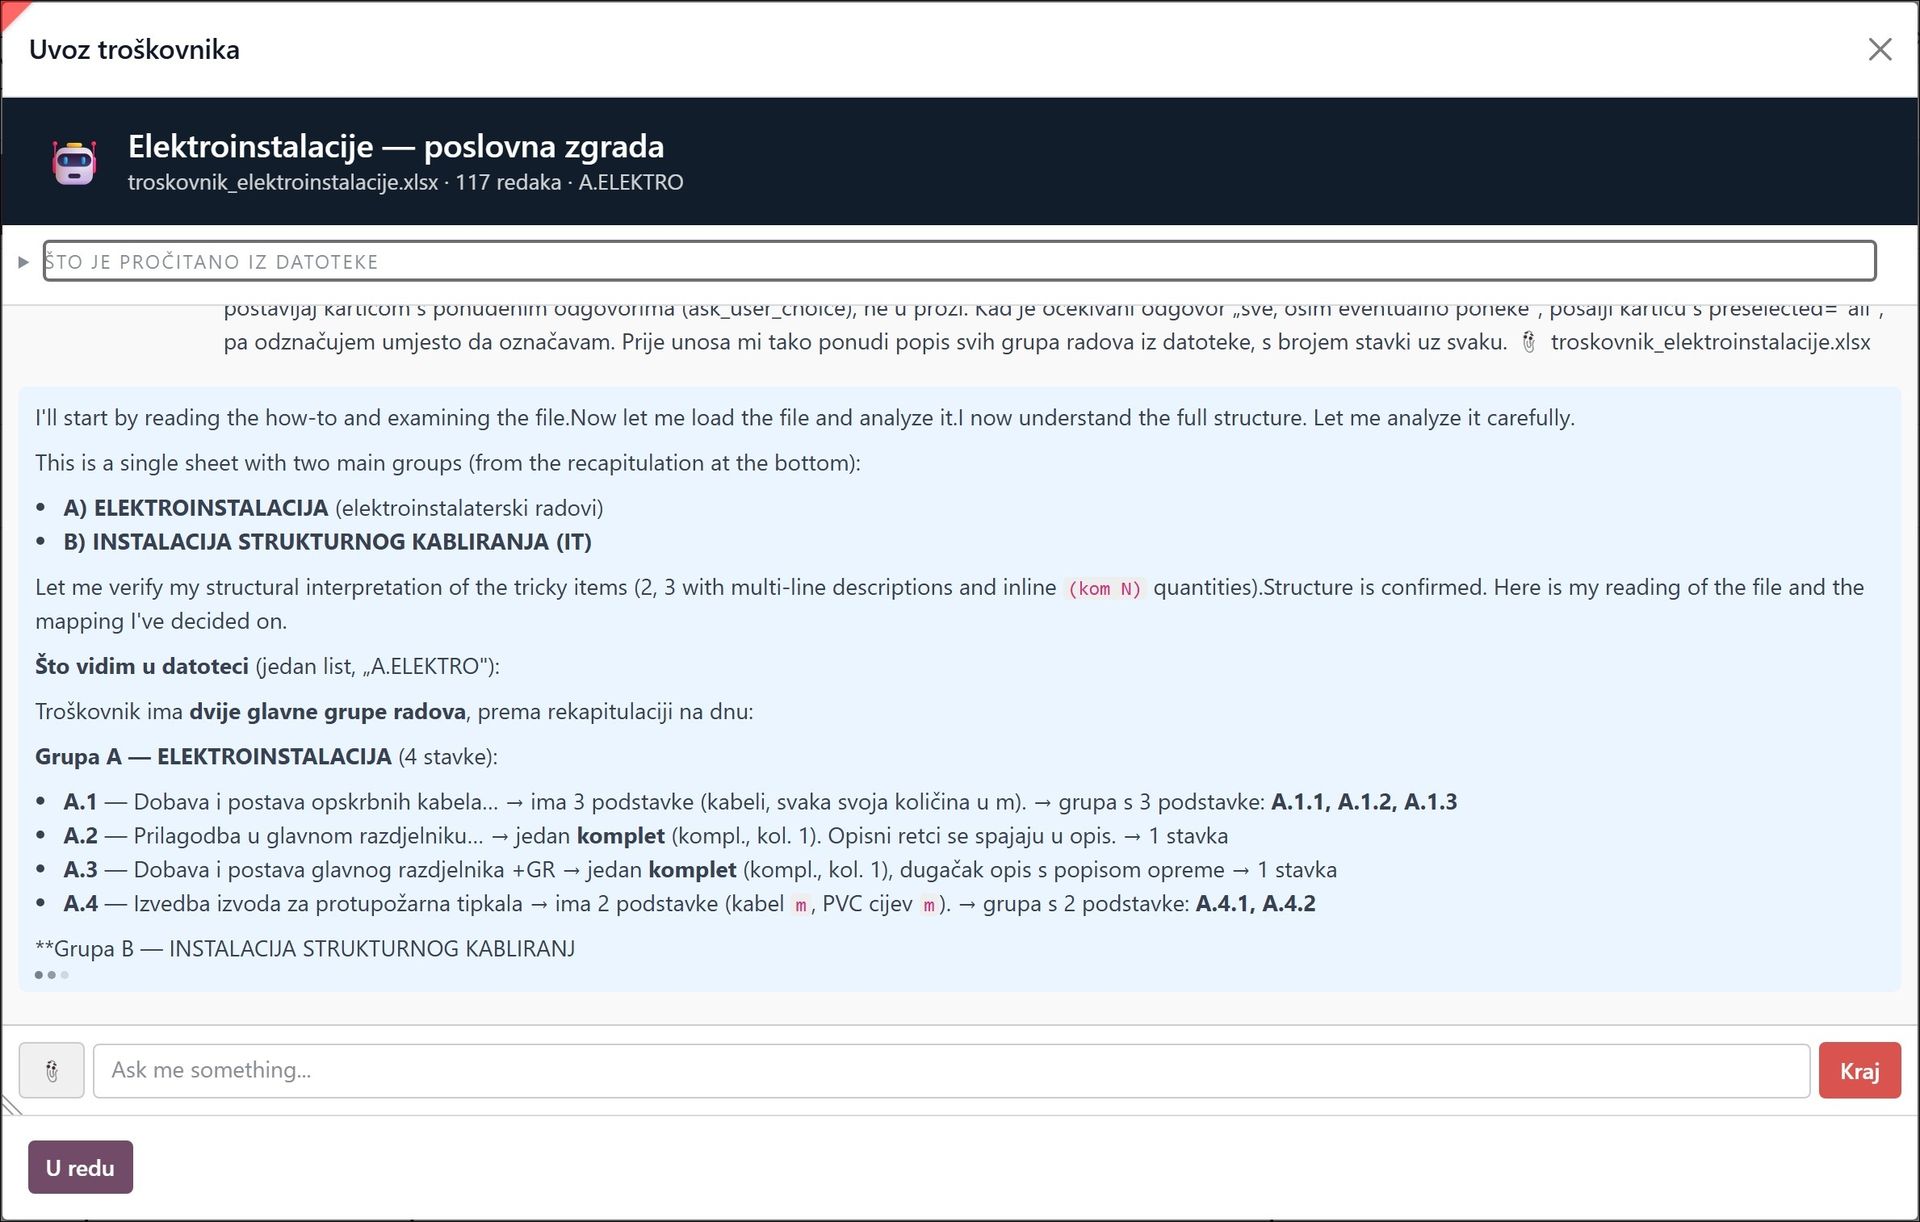
Task: Click the '(kom N)' inline code snippet
Action: pyautogui.click(x=1104, y=588)
